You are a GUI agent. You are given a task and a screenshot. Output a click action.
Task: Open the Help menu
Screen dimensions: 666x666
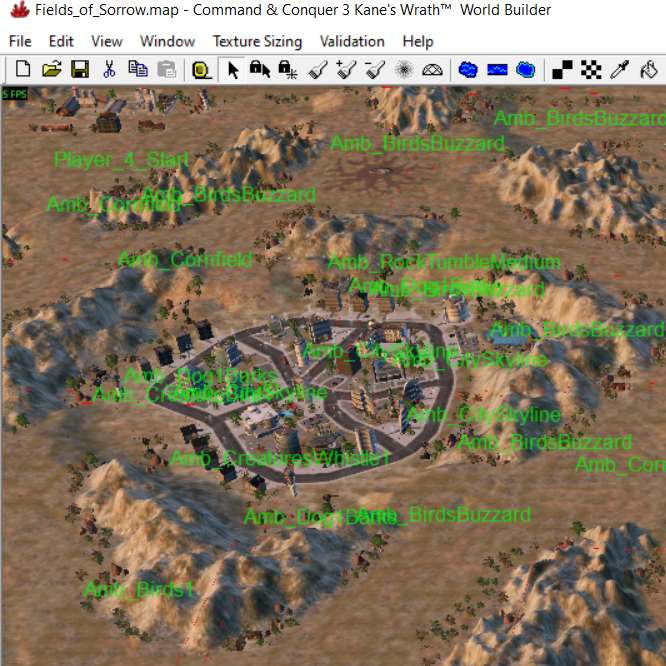point(418,41)
